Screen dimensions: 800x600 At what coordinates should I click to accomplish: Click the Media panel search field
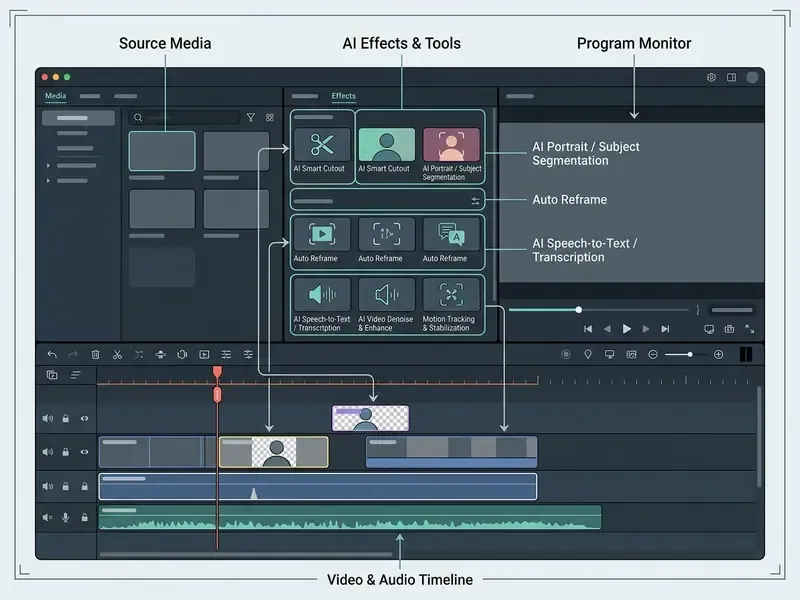coord(184,117)
